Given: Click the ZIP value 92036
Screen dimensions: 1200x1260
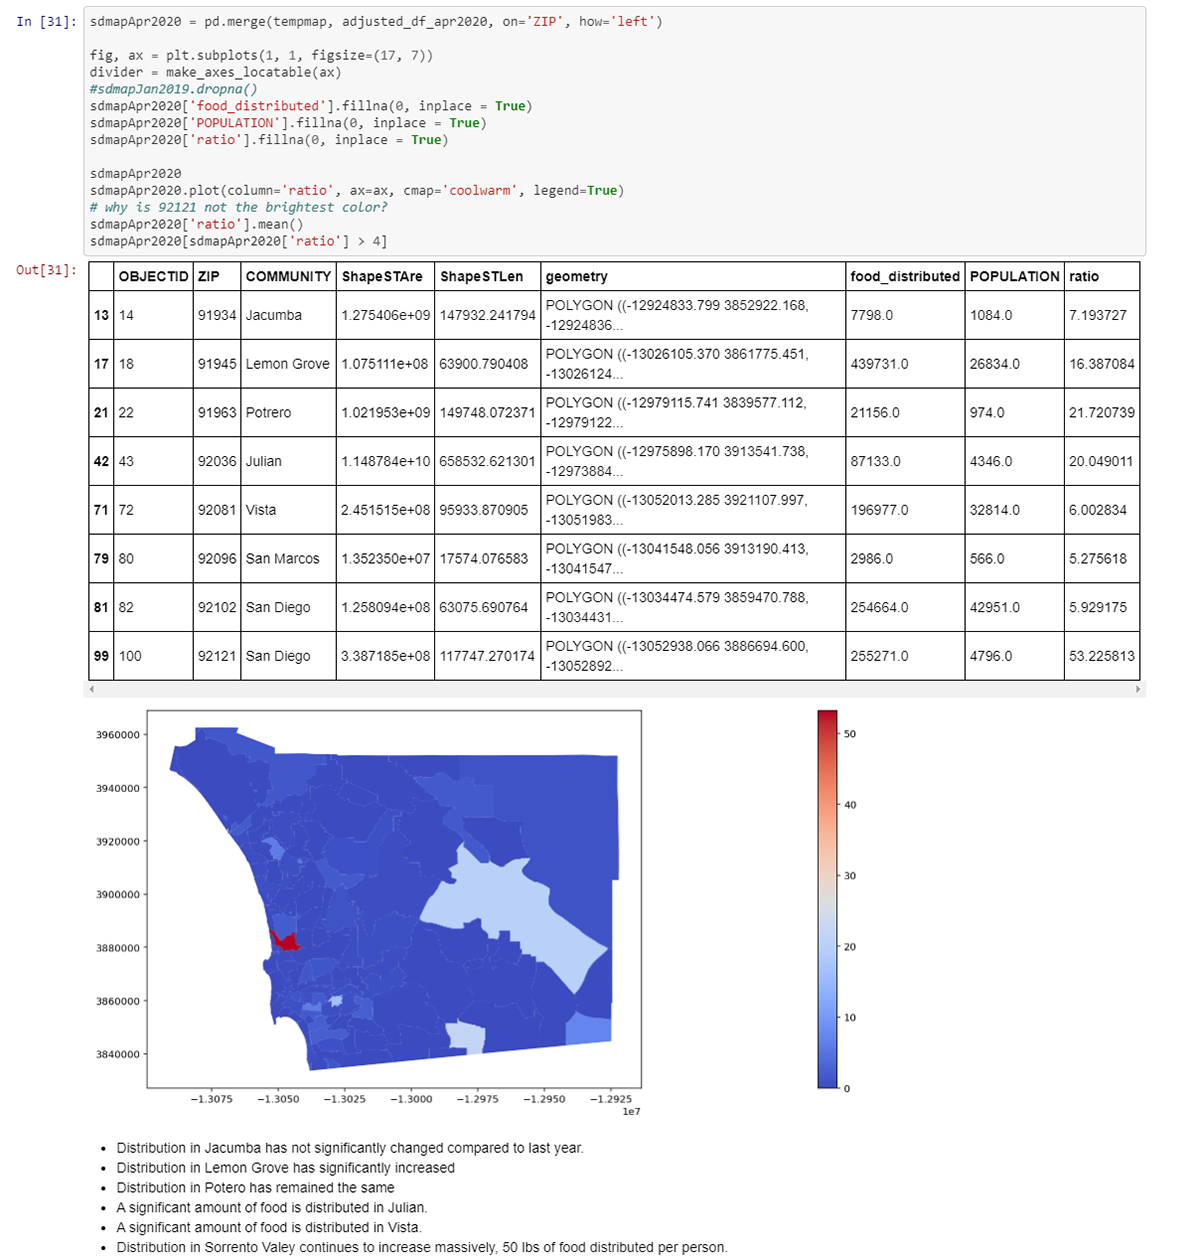Looking at the screenshot, I should click(x=217, y=461).
